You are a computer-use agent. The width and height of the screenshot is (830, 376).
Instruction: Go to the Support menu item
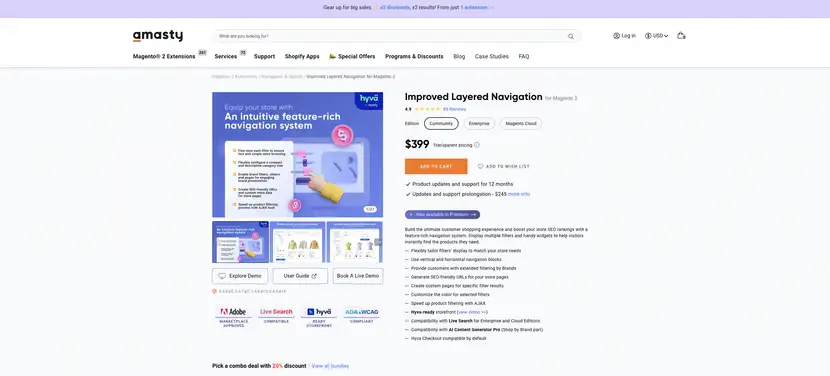(264, 57)
